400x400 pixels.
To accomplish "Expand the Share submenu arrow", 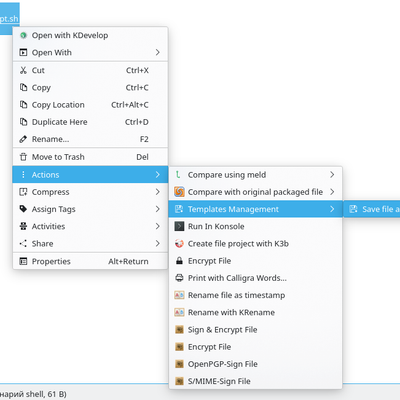I will [x=157, y=244].
